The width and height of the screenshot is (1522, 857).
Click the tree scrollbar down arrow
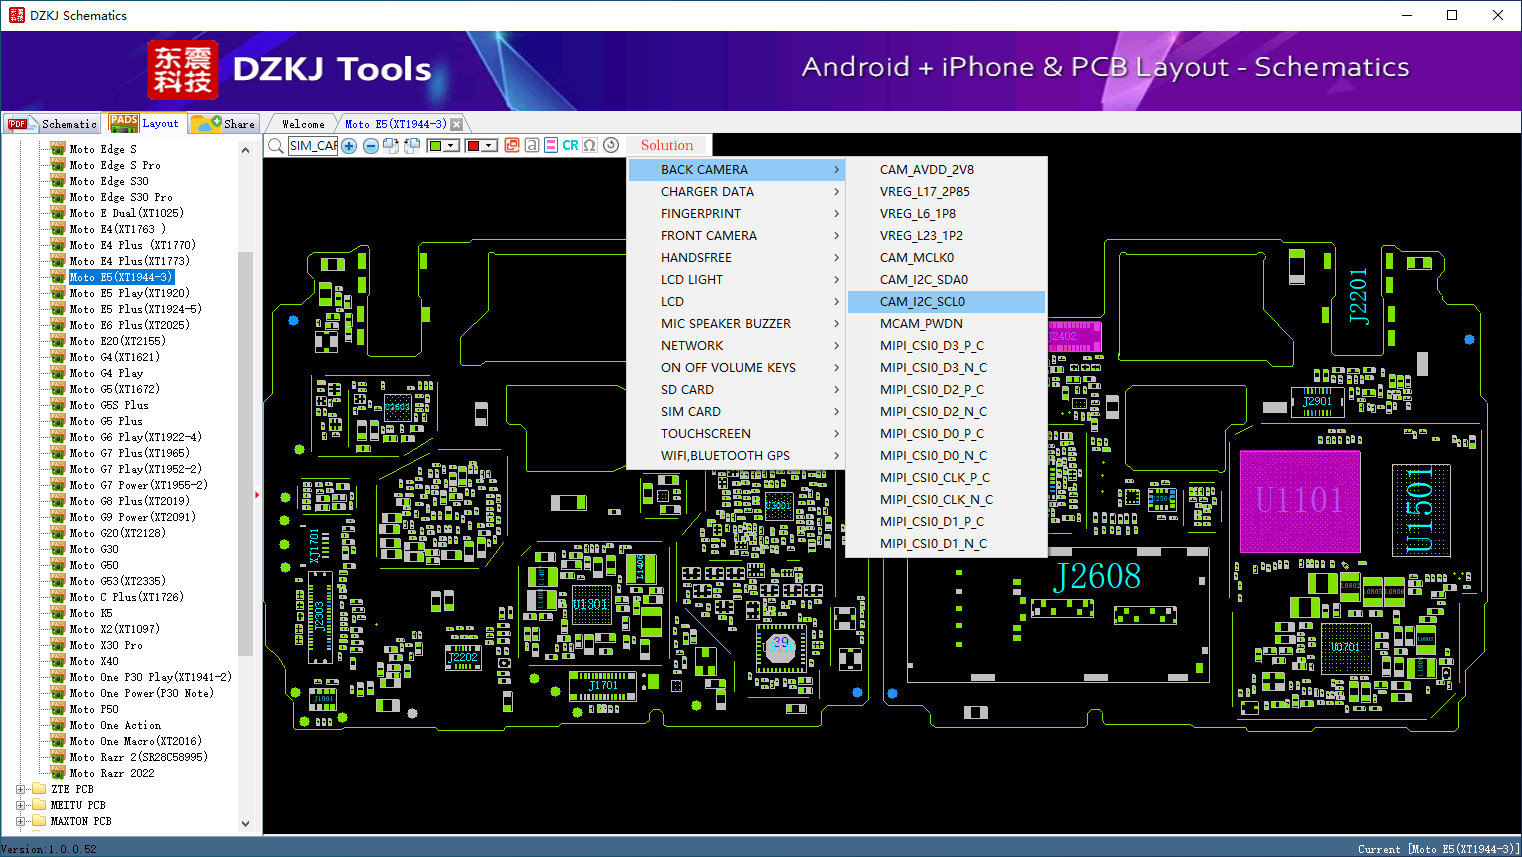[245, 824]
